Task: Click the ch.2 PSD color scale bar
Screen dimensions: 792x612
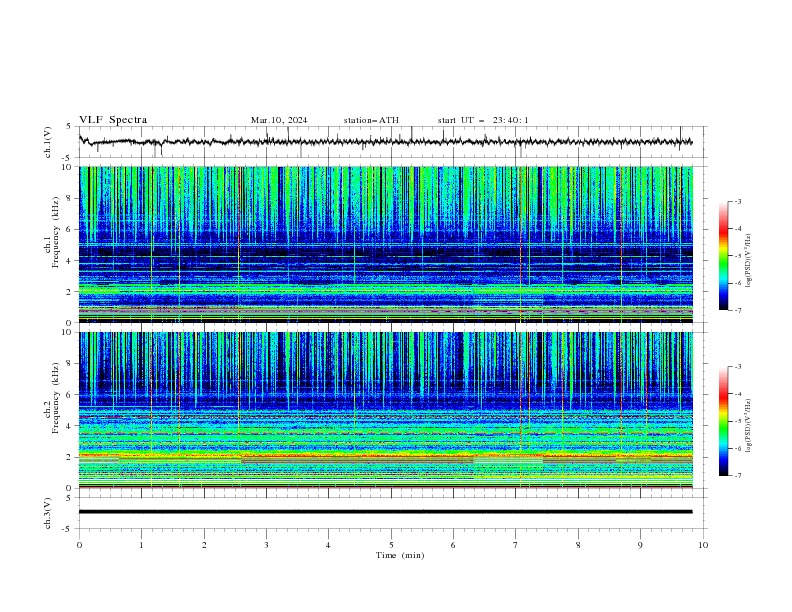Action: click(723, 421)
